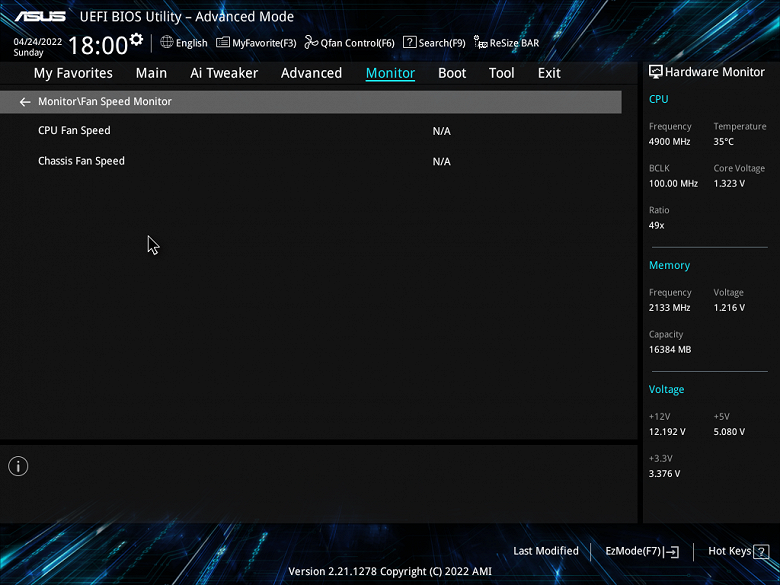Switch to the Advanced tab
The width and height of the screenshot is (780, 585).
311,73
